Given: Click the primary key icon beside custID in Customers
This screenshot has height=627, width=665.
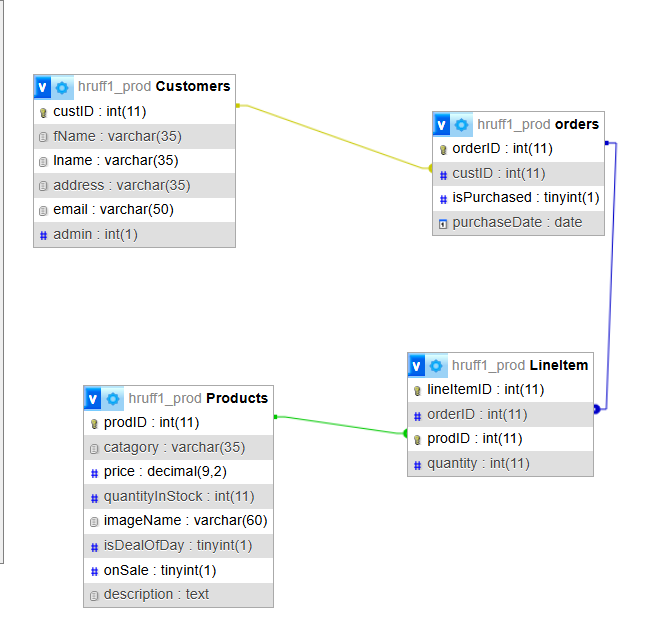Looking at the screenshot, I should click(43, 112).
